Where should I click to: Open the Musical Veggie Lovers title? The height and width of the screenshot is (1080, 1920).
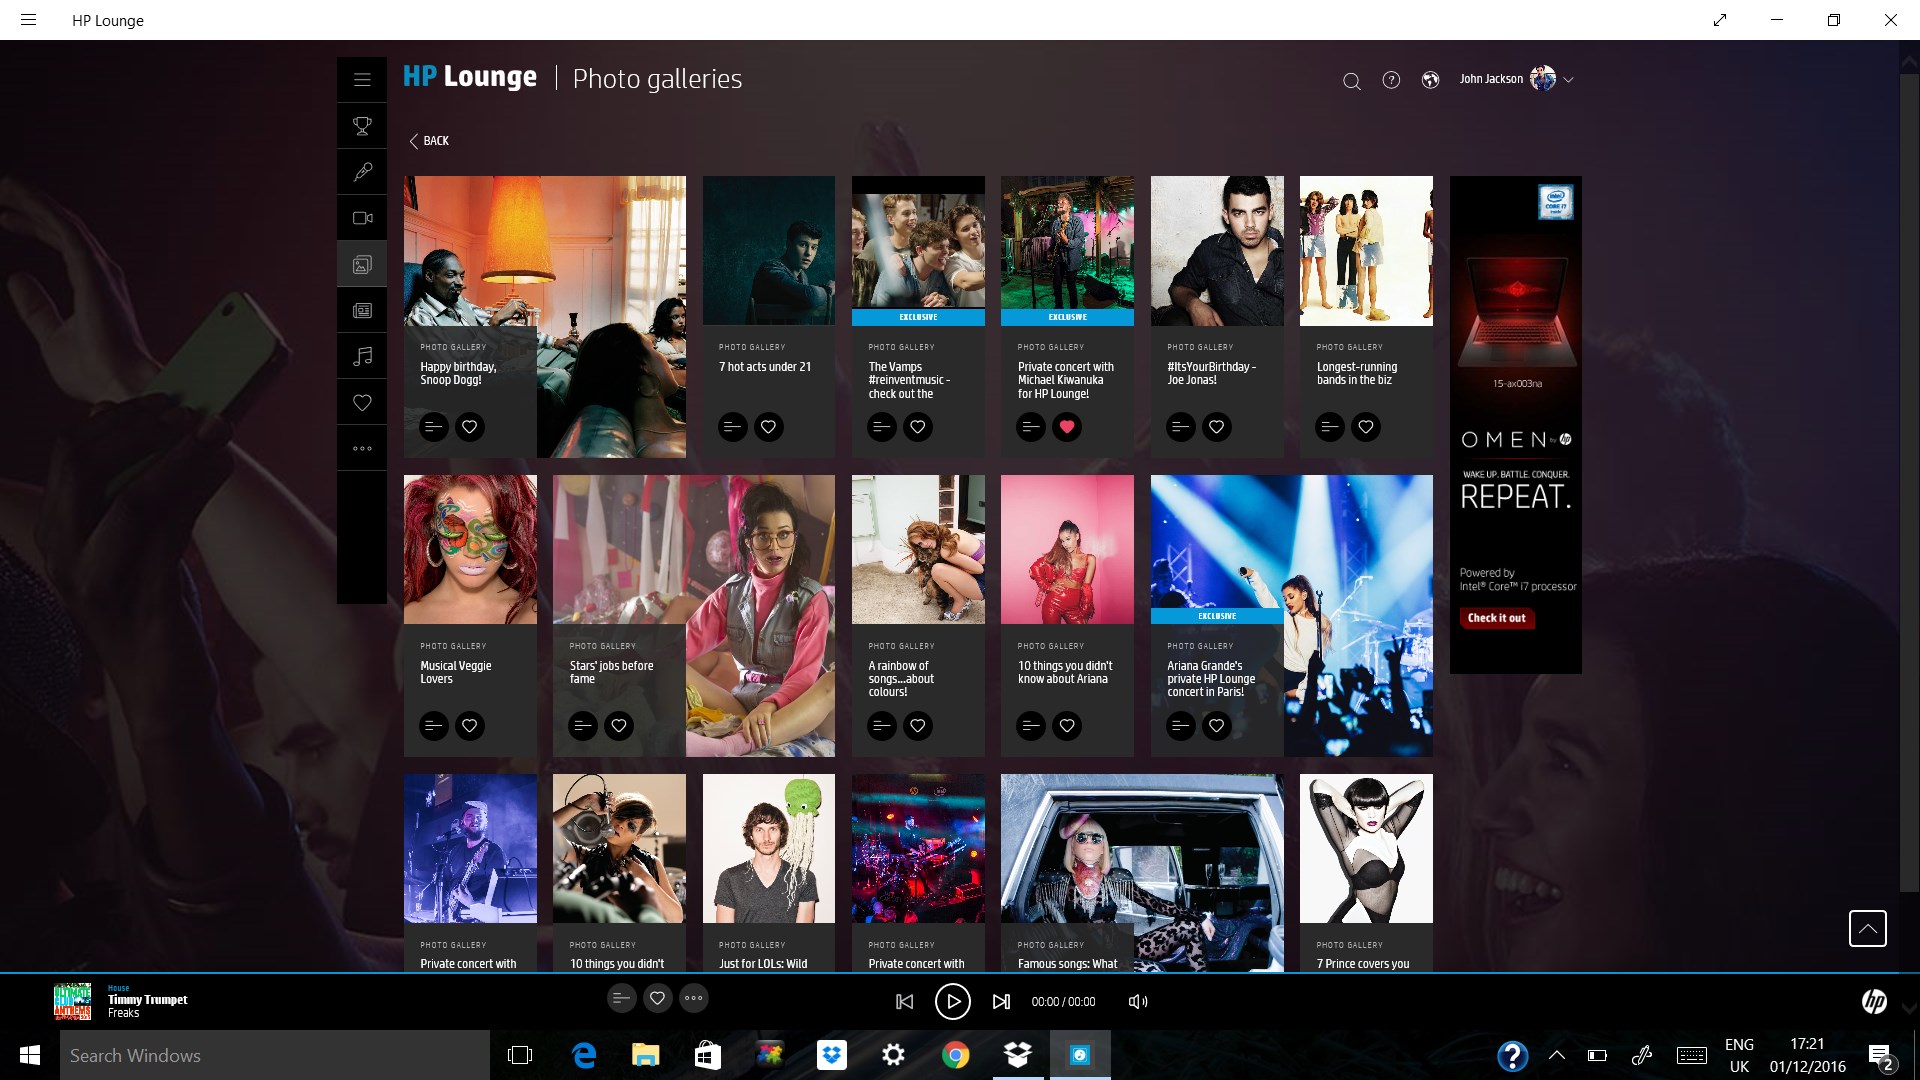coord(455,672)
